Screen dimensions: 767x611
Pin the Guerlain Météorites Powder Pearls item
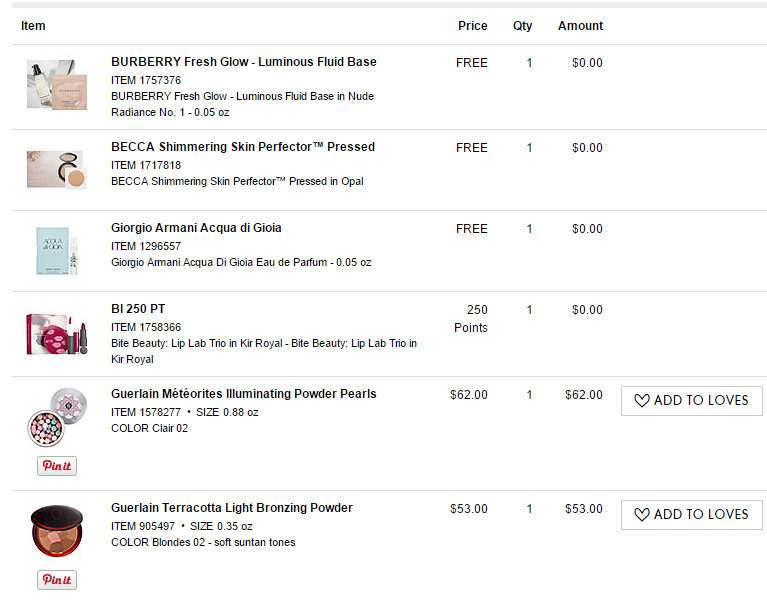[x=57, y=466]
